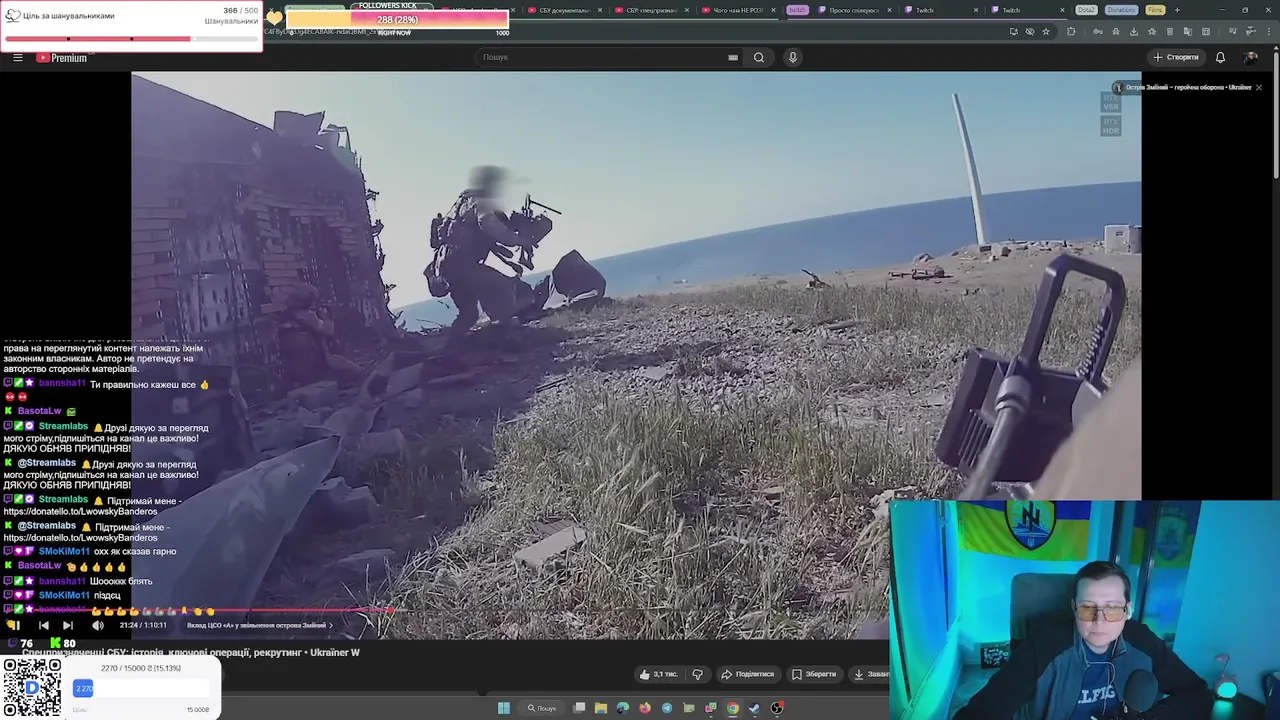Screen dimensions: 1280x720
Task: Click the magnifier search button
Action: tap(759, 57)
